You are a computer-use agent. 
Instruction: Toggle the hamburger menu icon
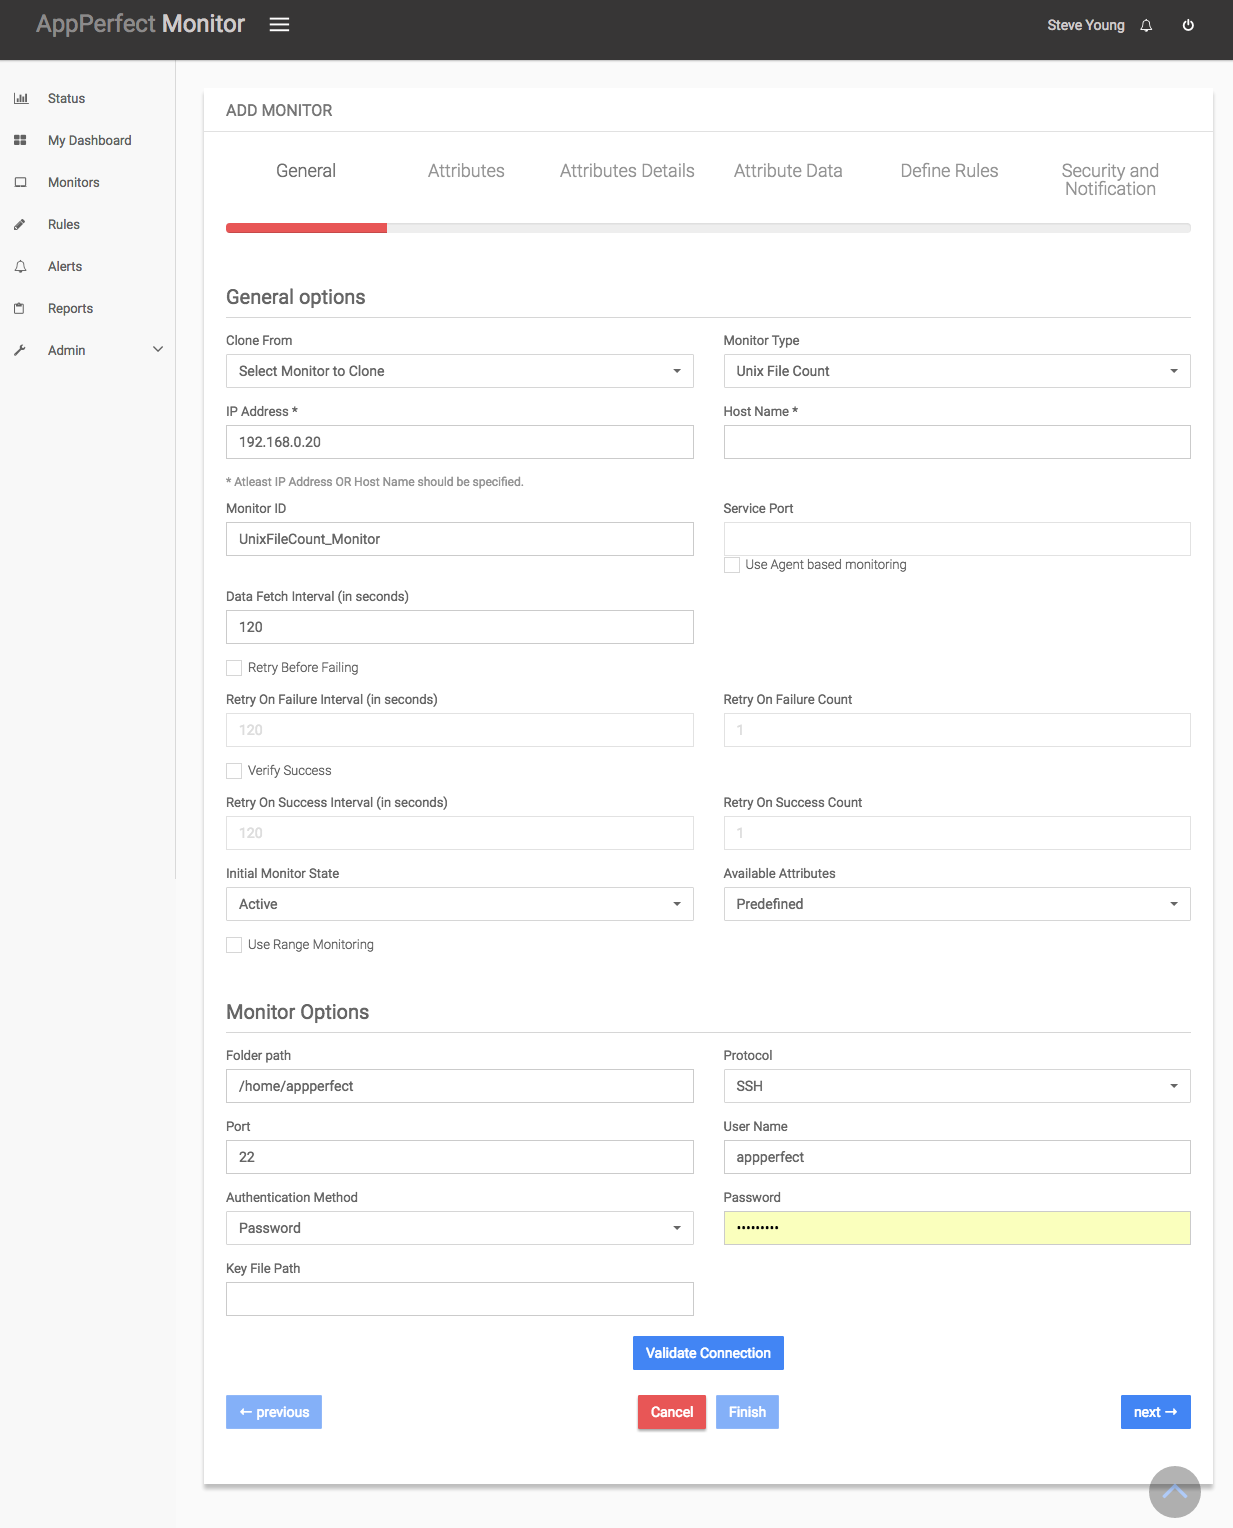279,24
